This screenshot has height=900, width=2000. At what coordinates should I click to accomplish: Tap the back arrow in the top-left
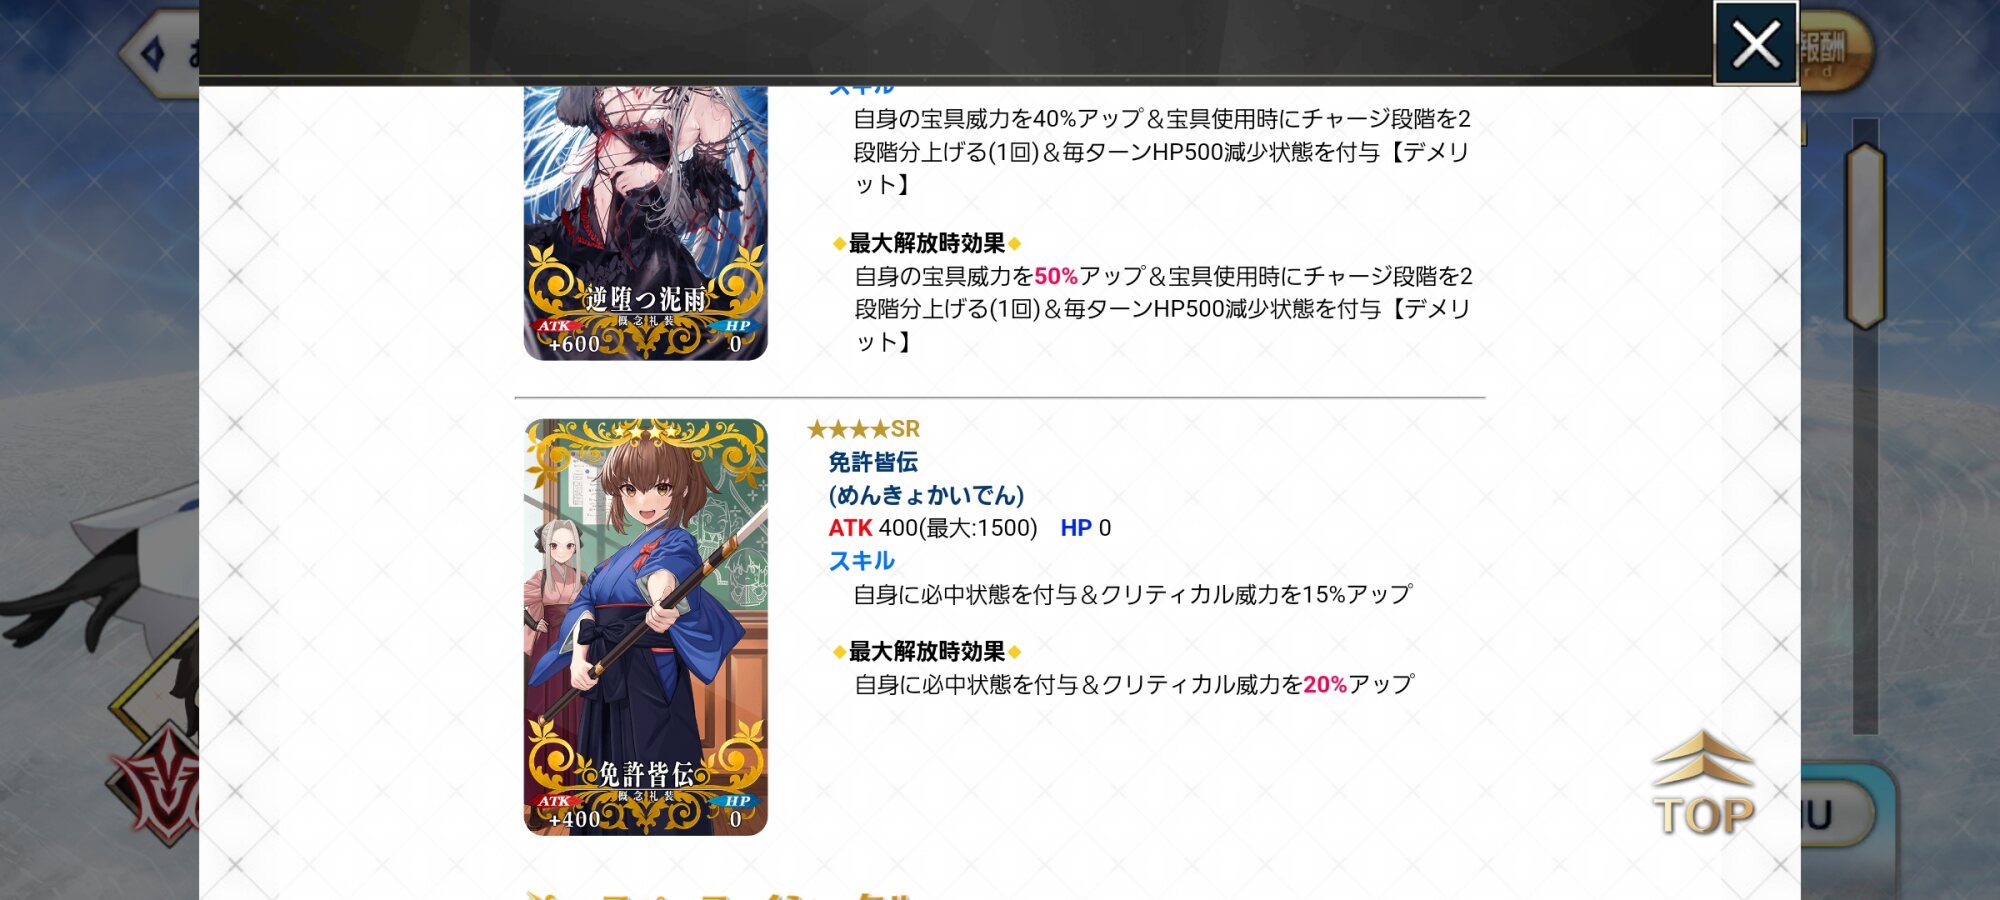coord(160,54)
